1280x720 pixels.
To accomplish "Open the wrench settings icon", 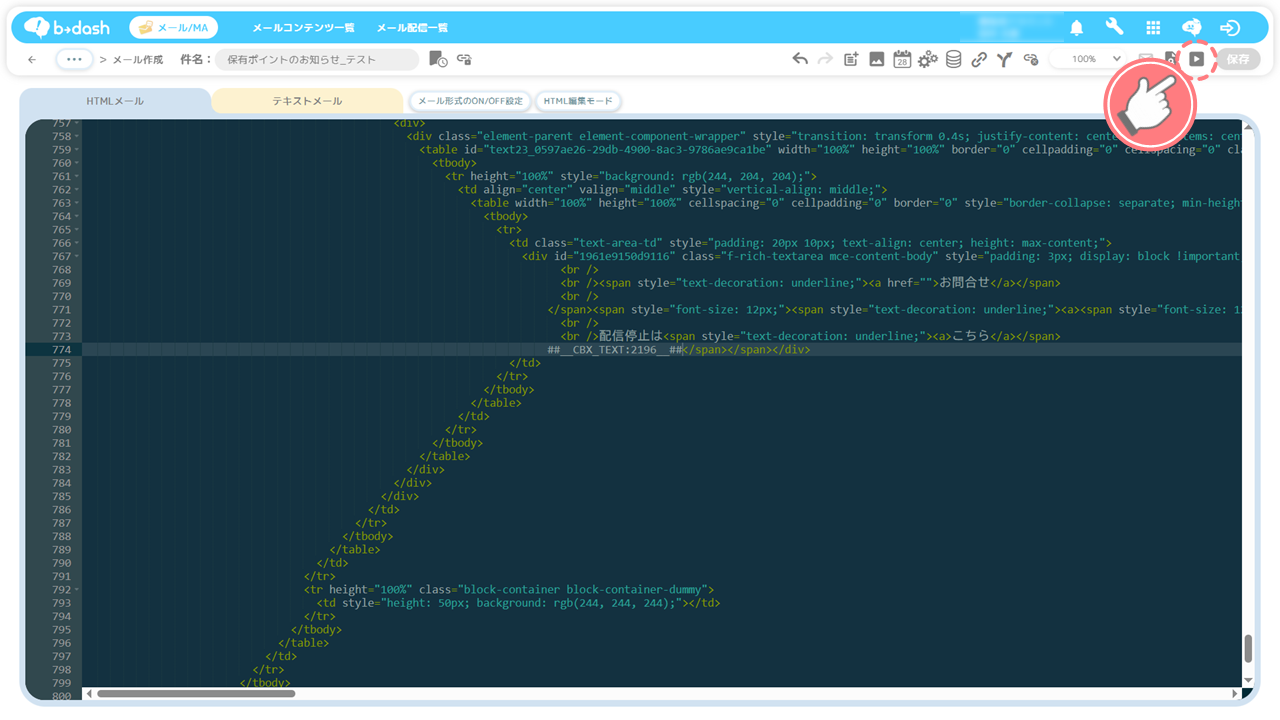I will click(1114, 27).
